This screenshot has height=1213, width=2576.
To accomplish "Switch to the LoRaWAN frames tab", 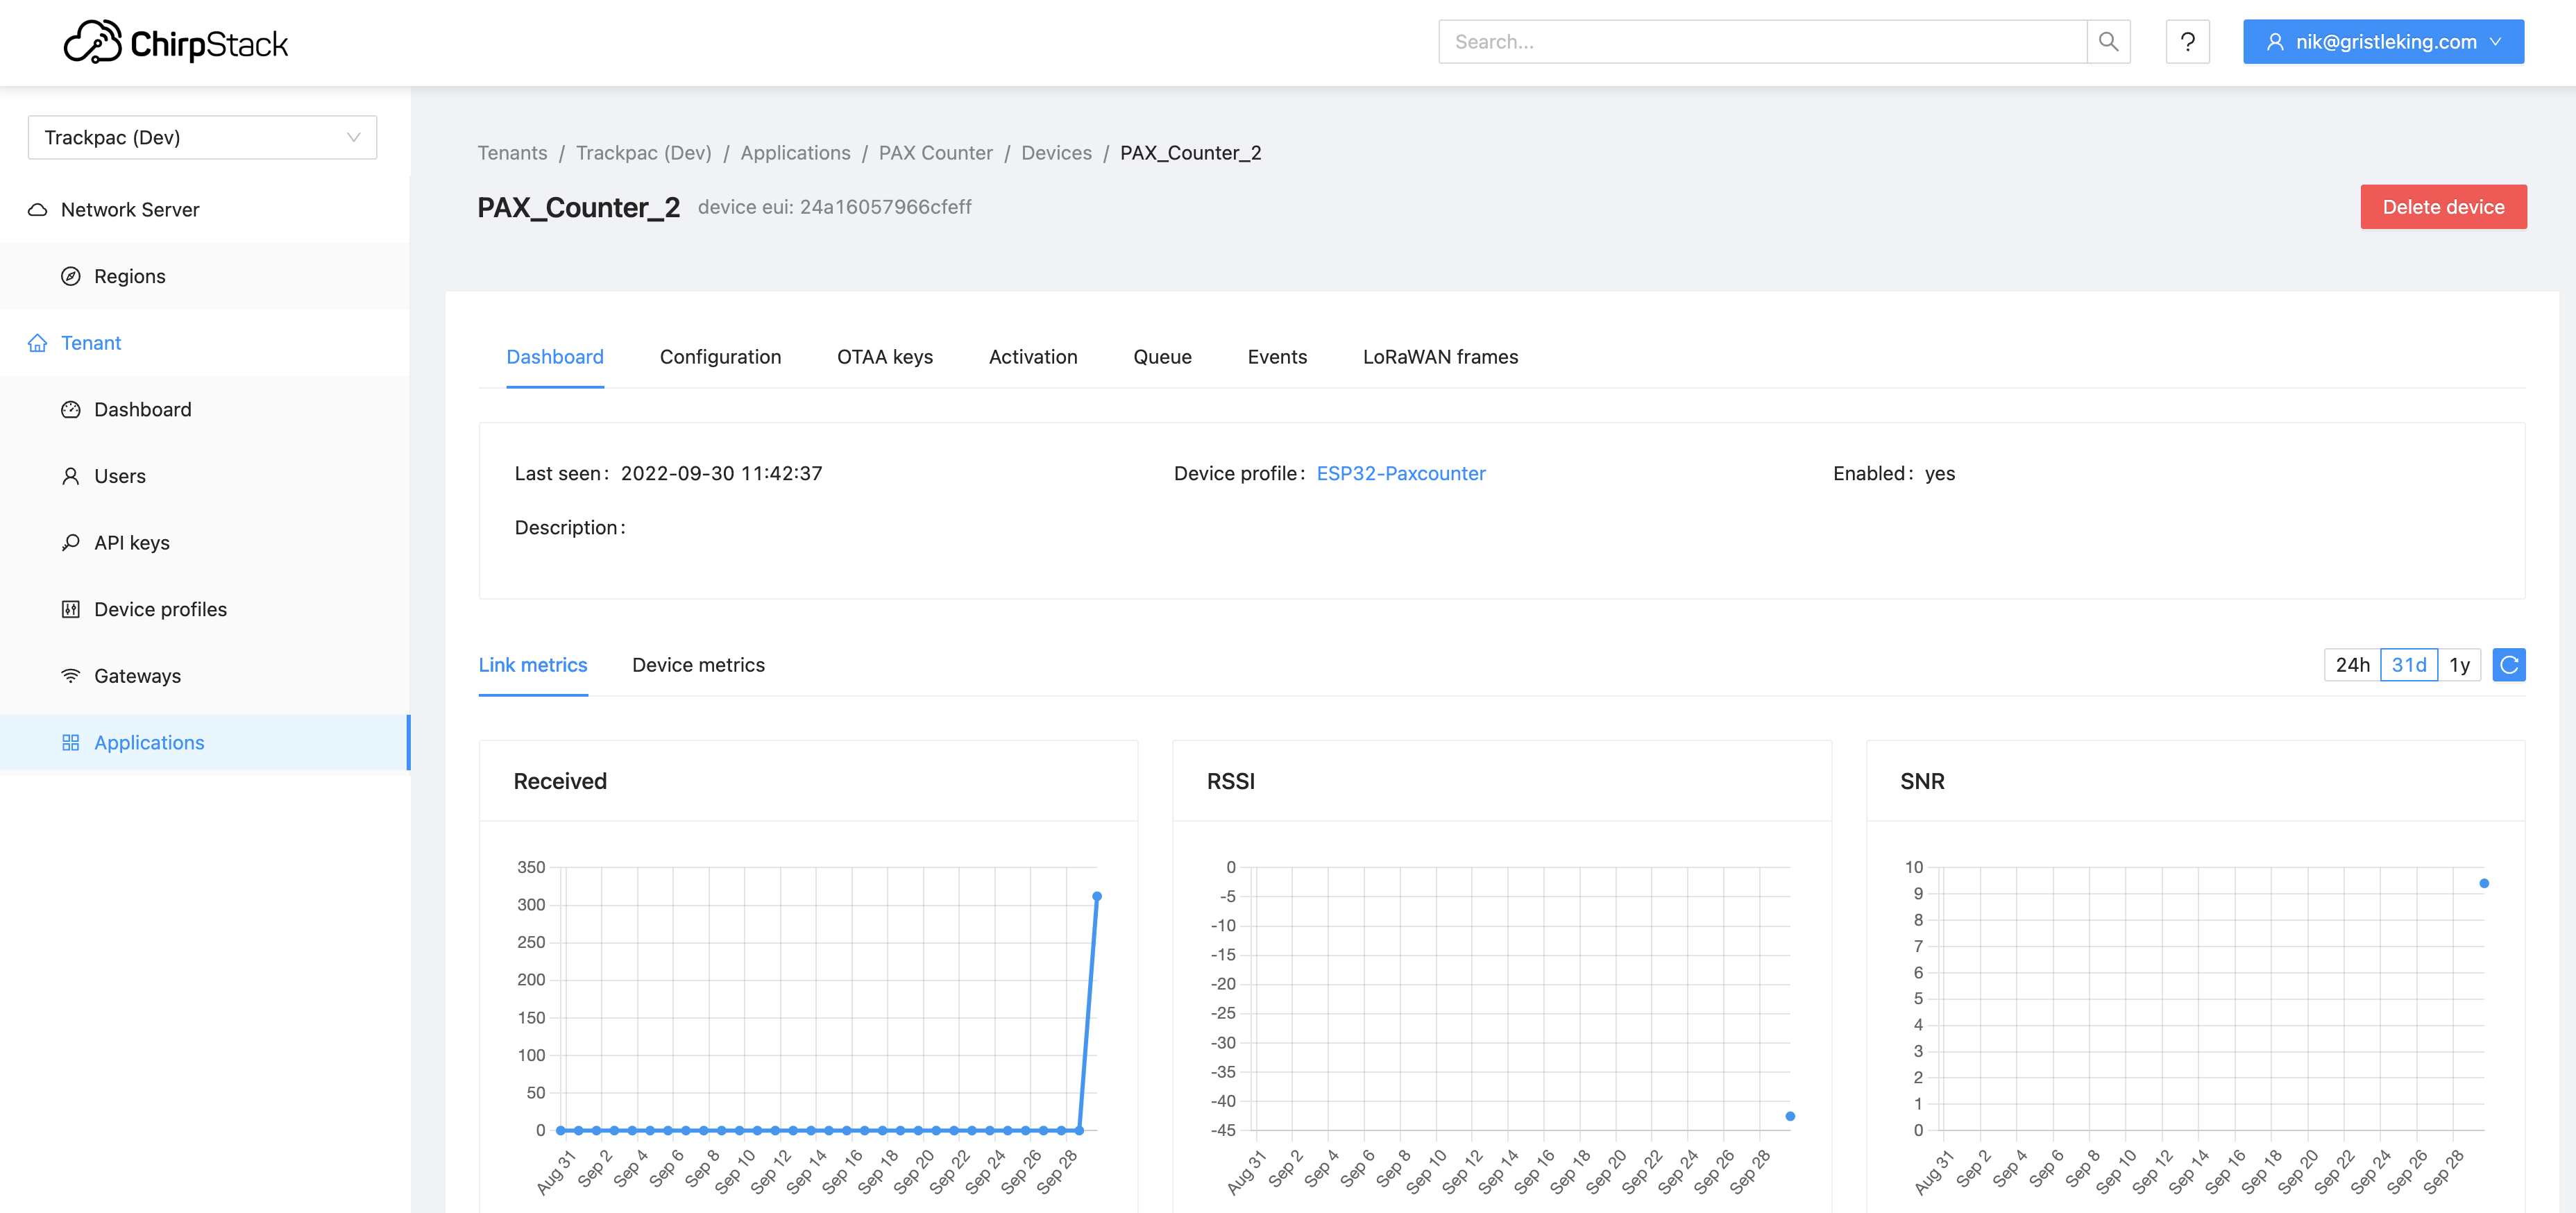I will 1439,357.
